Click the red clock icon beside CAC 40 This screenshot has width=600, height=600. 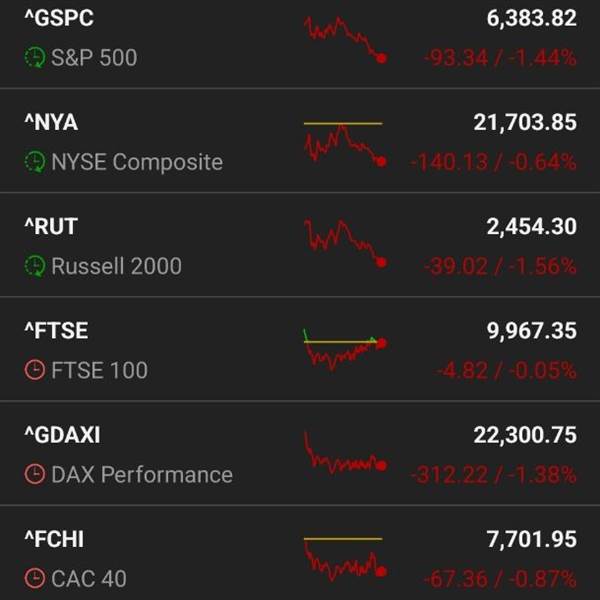tap(35, 578)
